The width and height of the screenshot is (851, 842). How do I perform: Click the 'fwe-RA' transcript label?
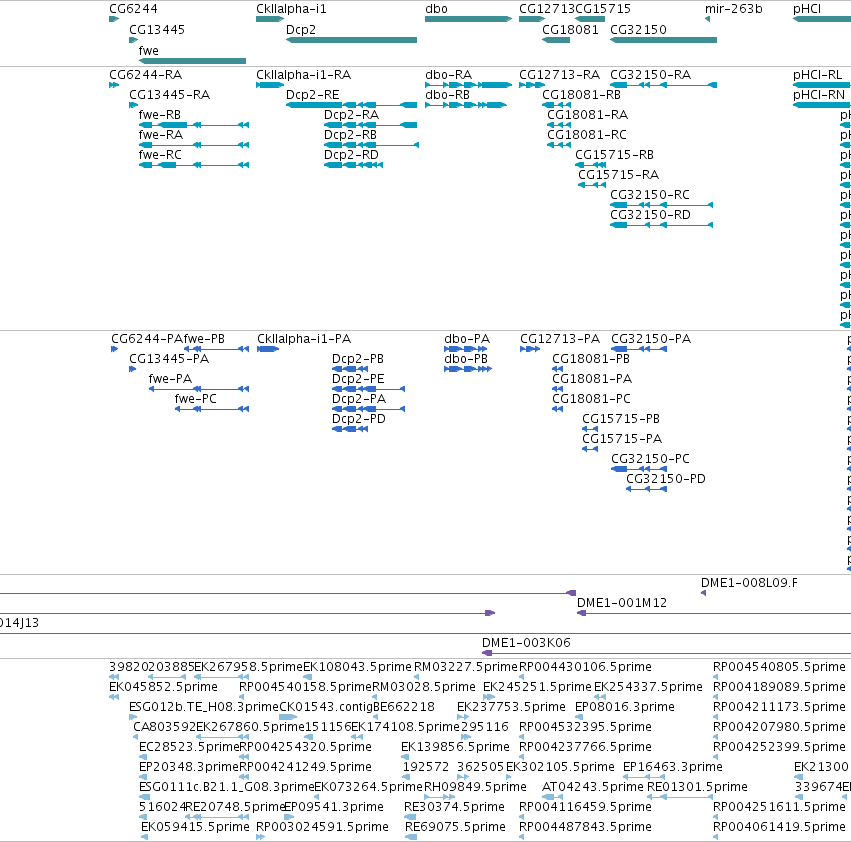pyautogui.click(x=161, y=135)
